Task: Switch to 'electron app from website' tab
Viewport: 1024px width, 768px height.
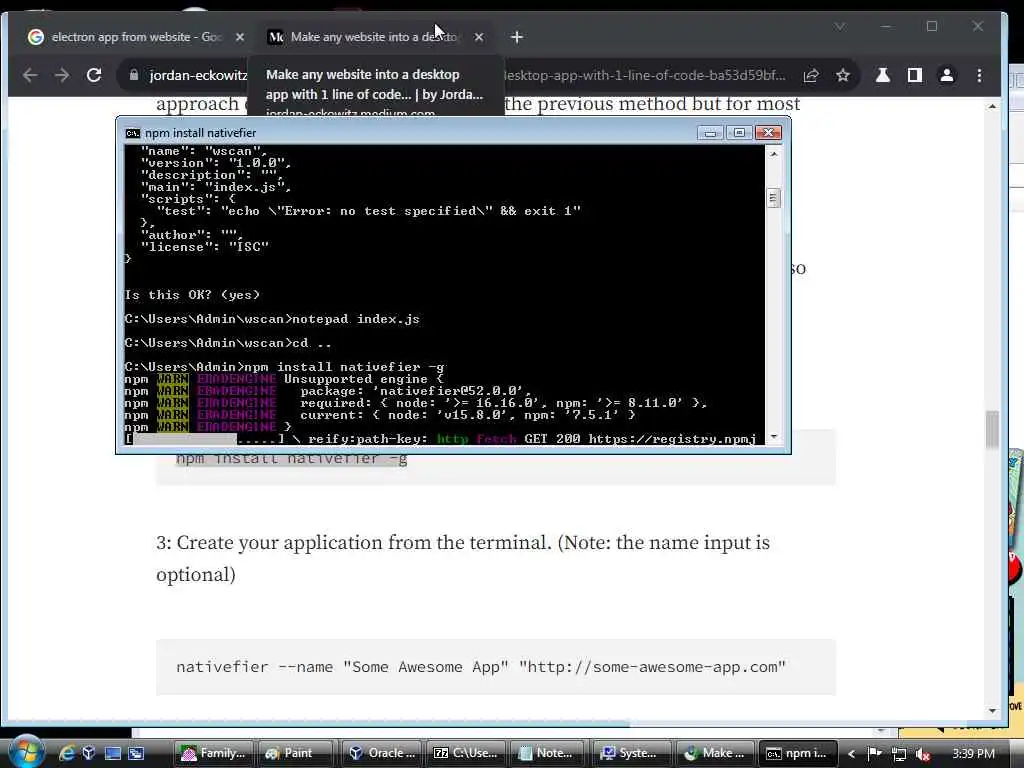Action: click(x=137, y=37)
